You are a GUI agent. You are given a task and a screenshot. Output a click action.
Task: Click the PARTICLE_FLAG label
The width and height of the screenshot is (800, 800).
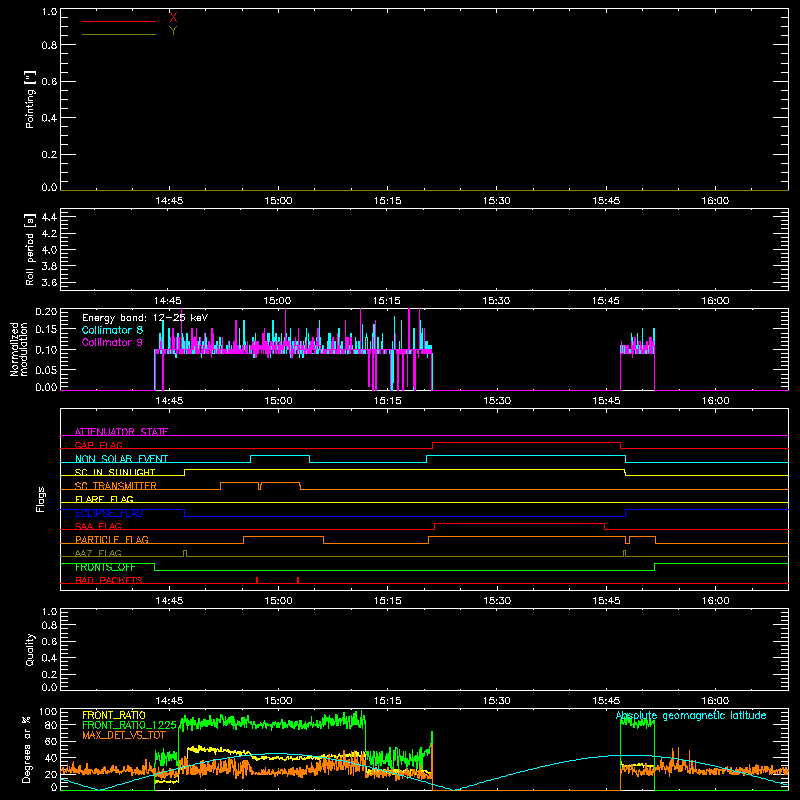(112, 540)
